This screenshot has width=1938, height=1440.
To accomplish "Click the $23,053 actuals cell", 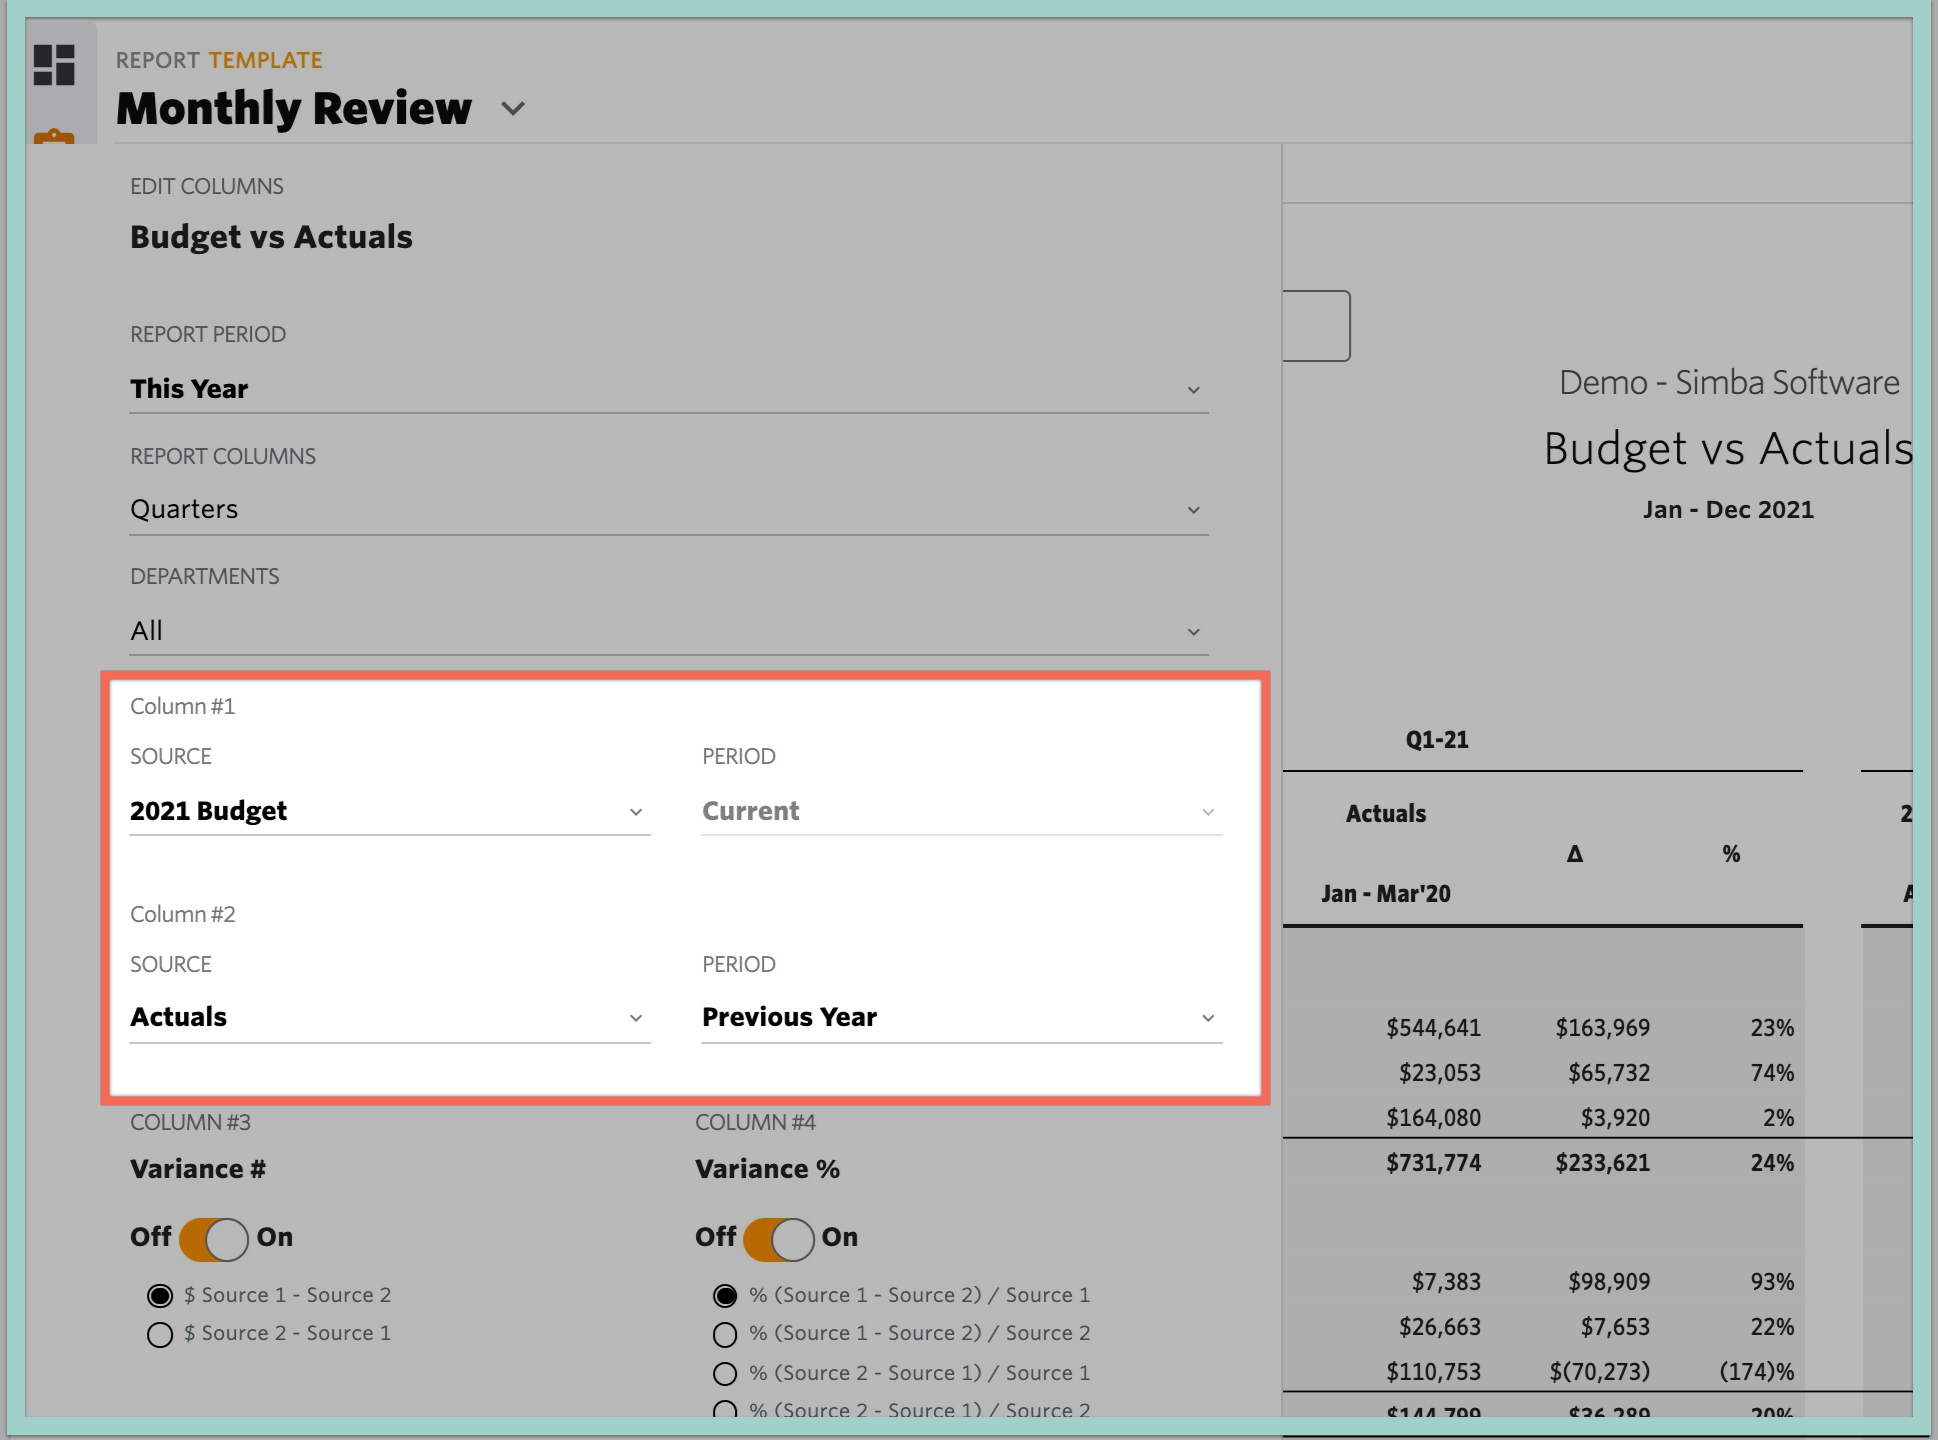I will [1439, 1073].
